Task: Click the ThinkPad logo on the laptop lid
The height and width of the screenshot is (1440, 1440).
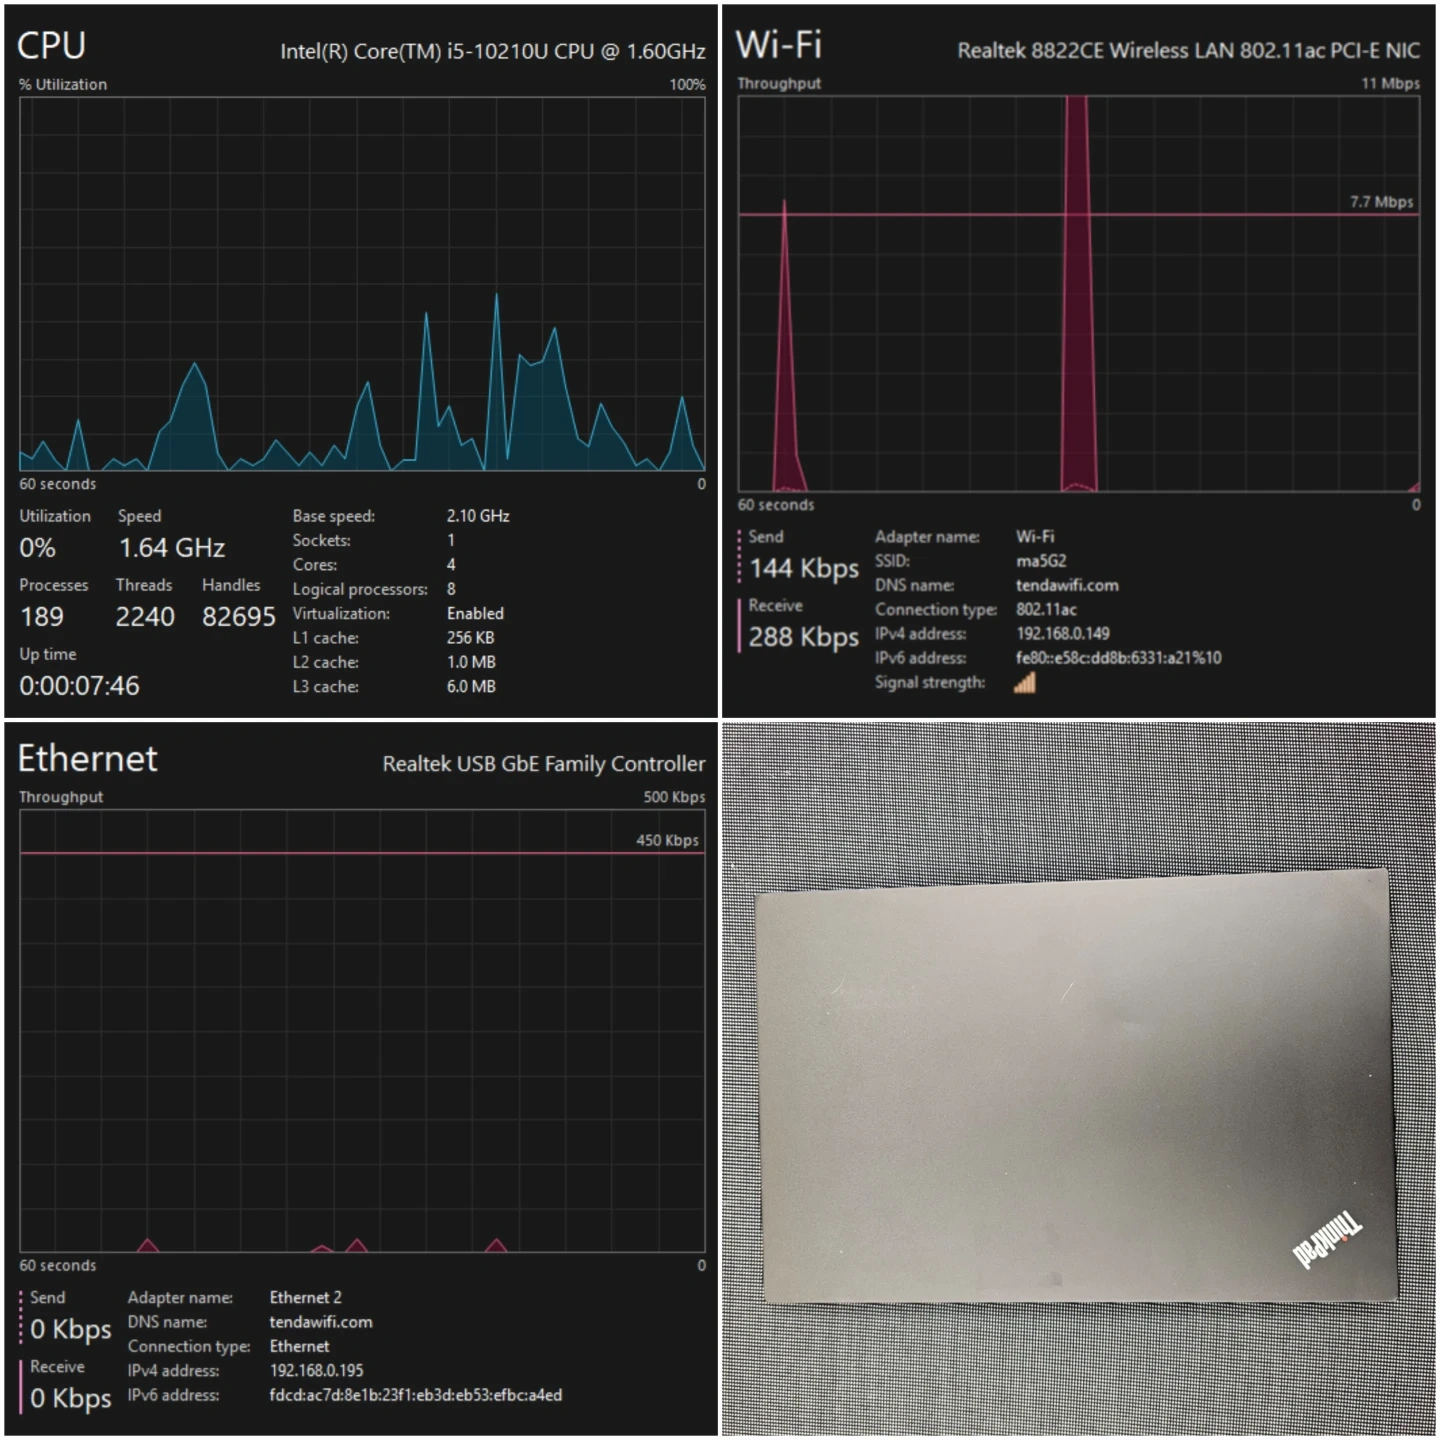Action: pos(1326,1239)
